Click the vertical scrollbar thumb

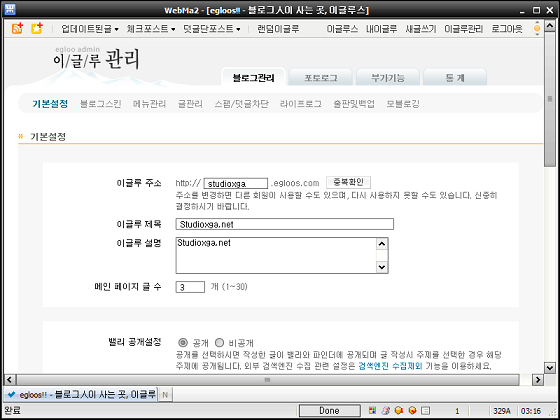pos(549,100)
